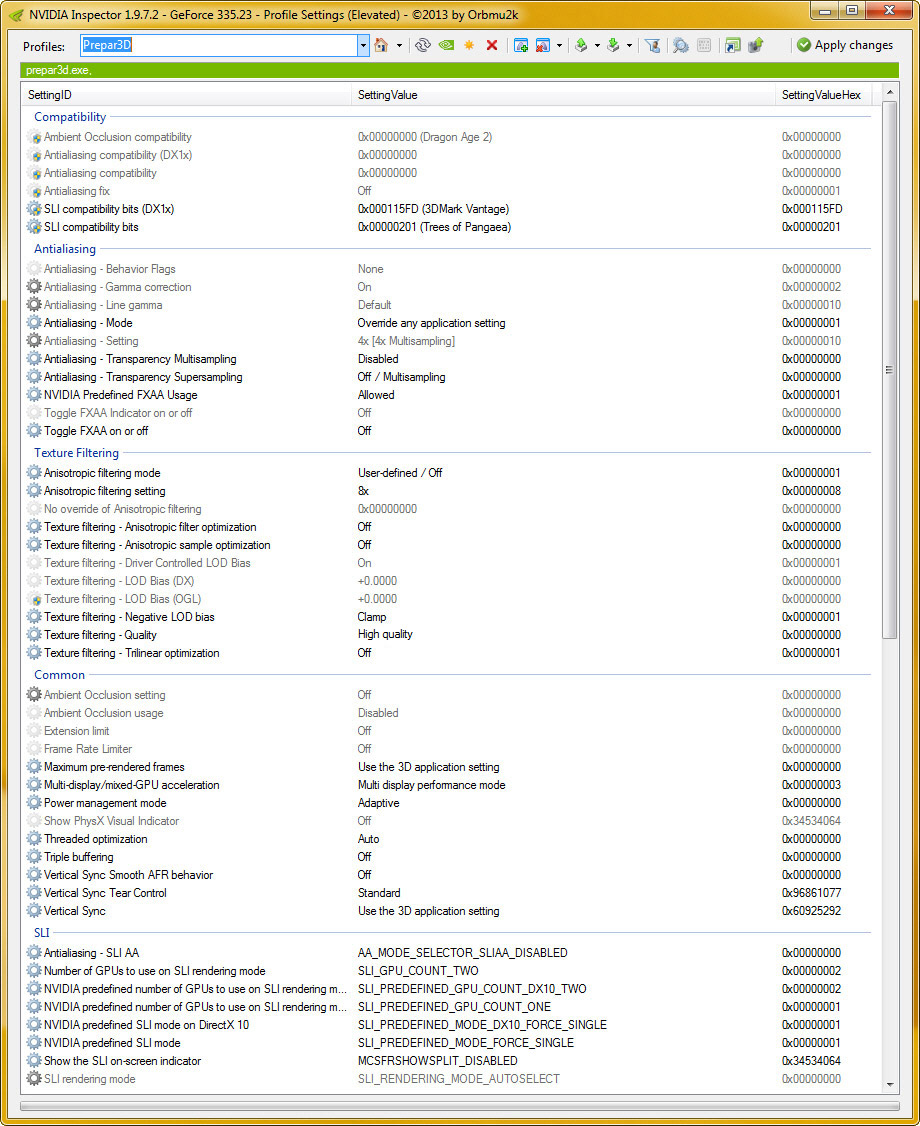Click the magnifying glass scan icon
Screen dimensions: 920x1126
click(x=680, y=45)
